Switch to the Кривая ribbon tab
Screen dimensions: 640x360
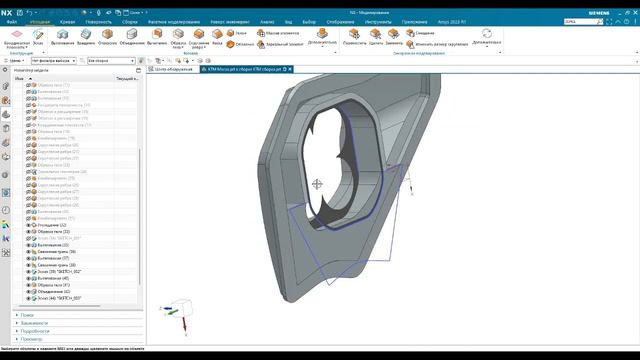click(x=67, y=22)
